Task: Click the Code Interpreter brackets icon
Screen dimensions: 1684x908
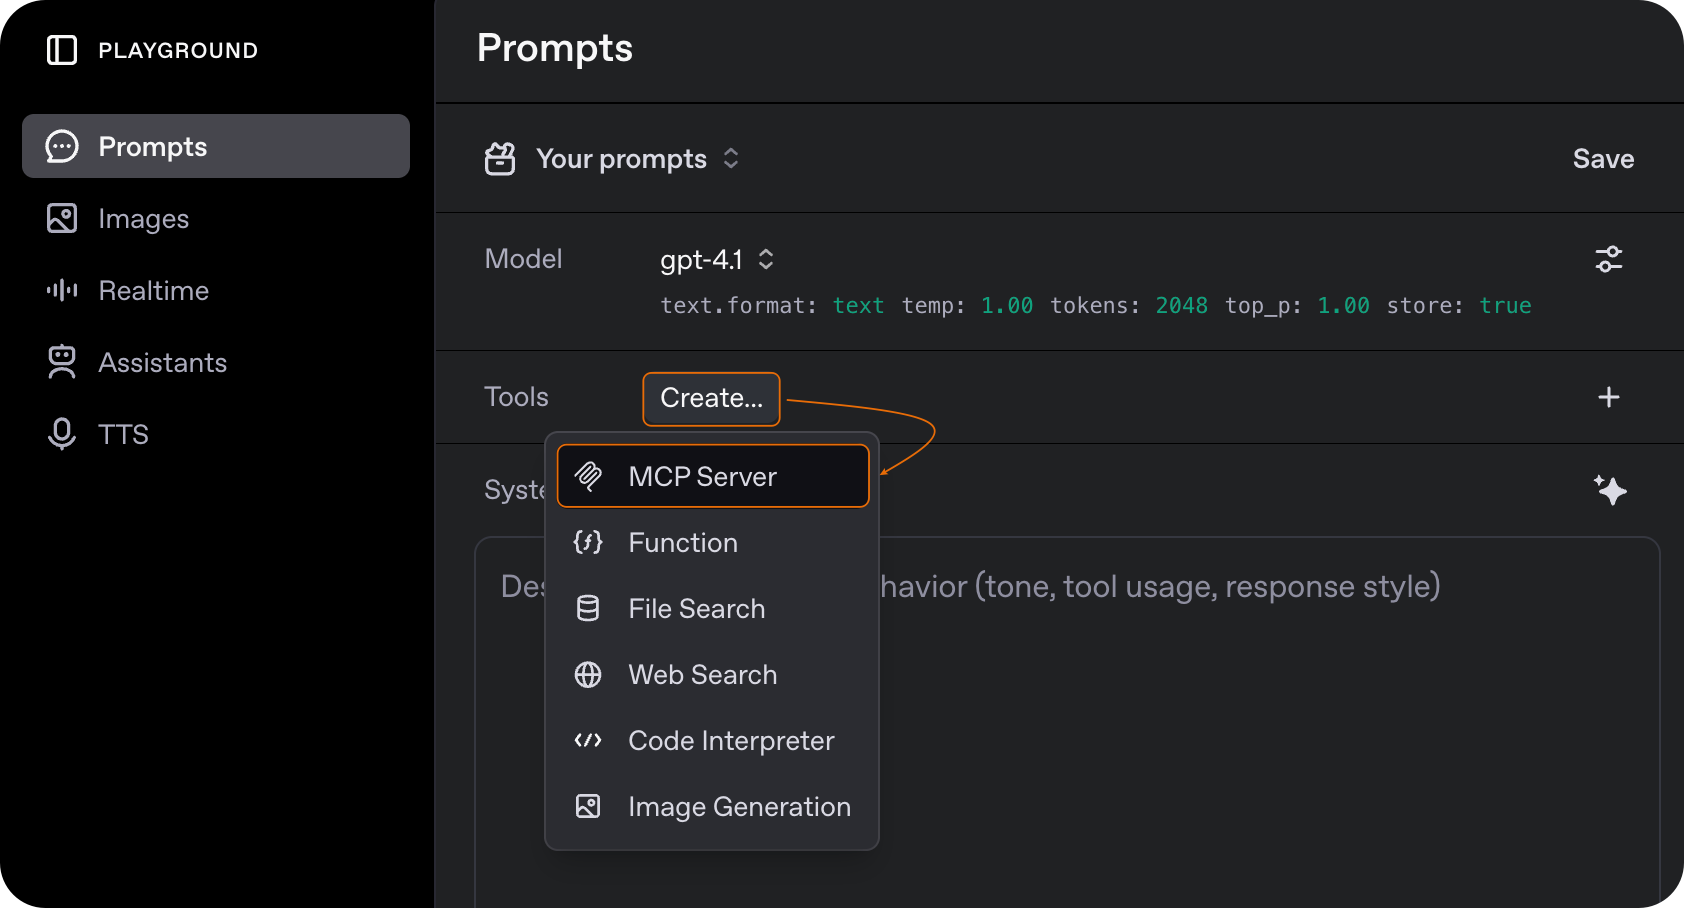Action: point(588,740)
